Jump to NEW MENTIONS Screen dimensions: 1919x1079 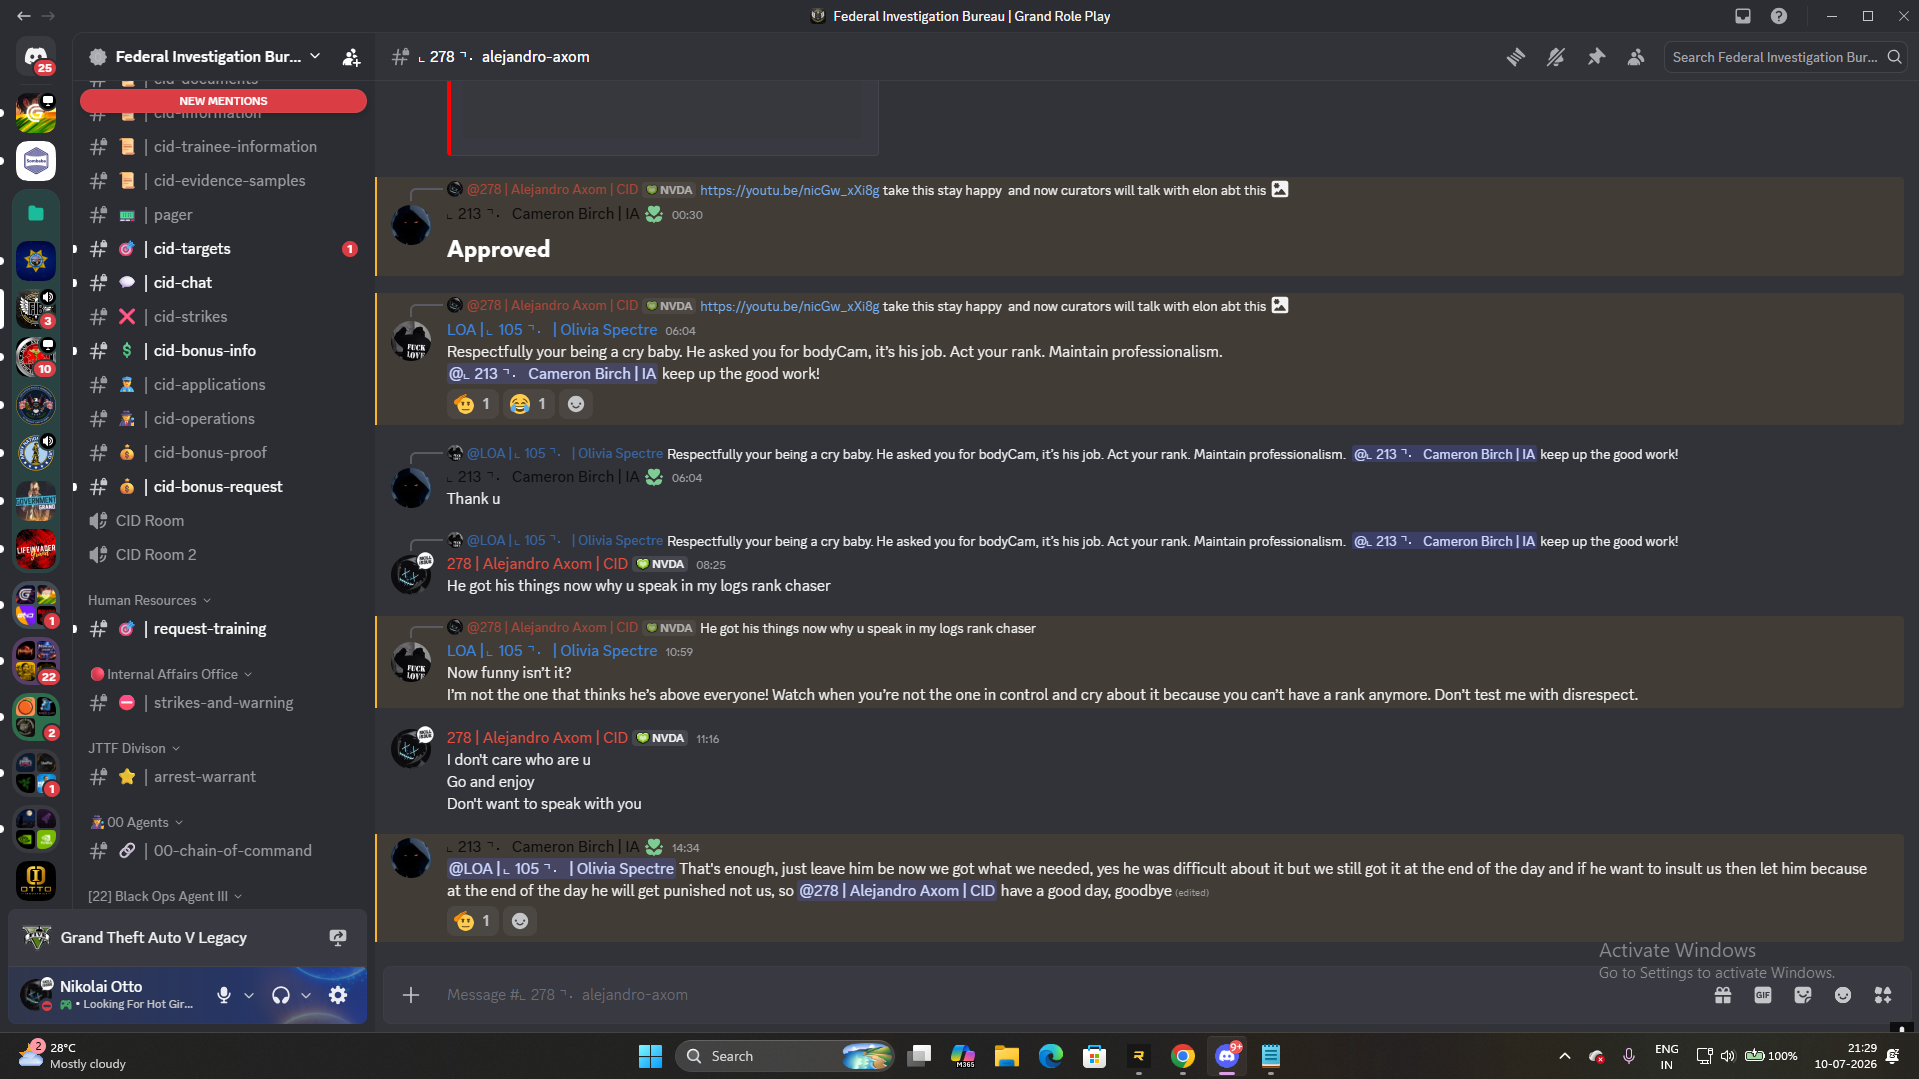223,101
